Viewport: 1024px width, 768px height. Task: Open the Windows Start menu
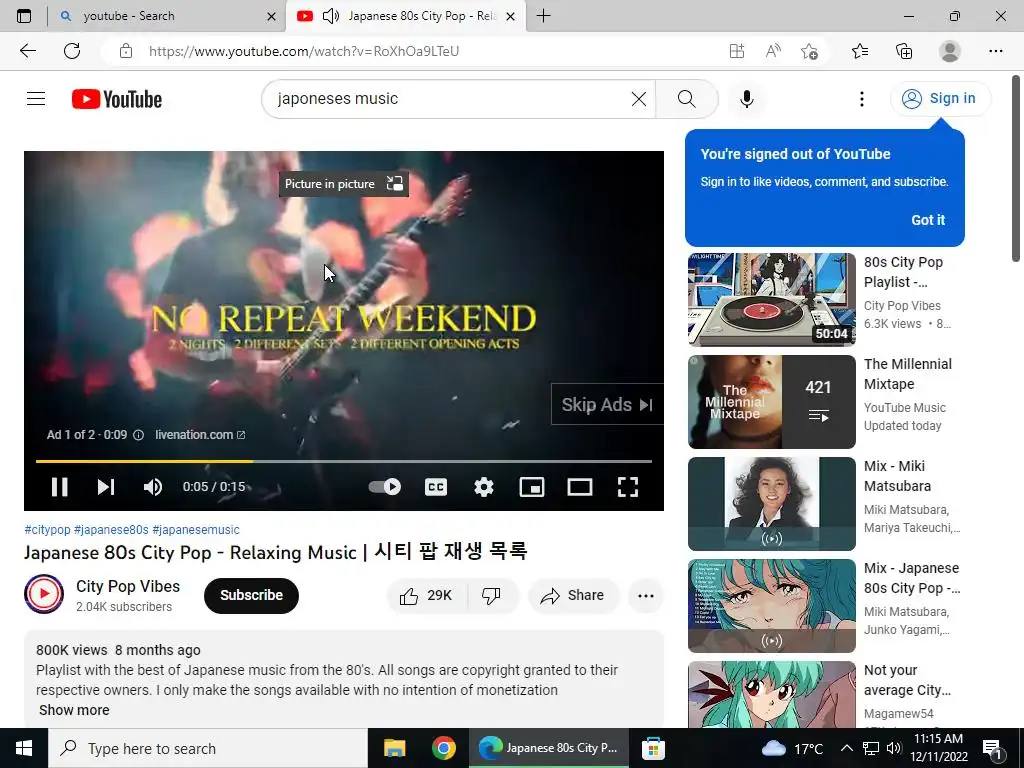[x=24, y=748]
